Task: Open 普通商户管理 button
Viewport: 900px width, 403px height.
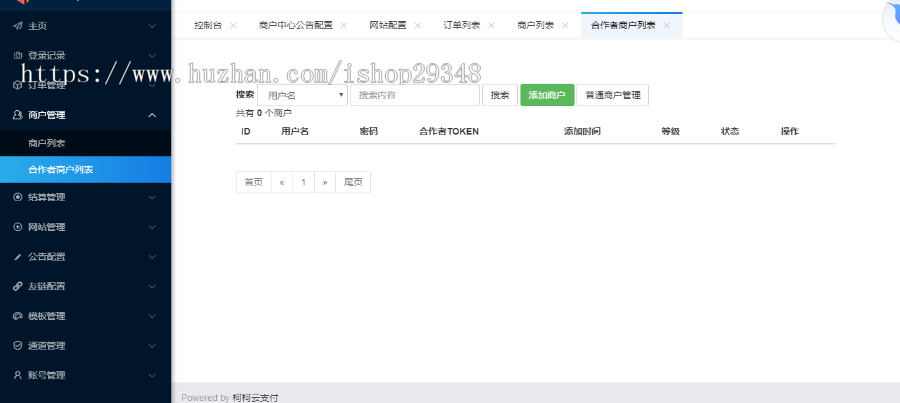Action: pos(612,95)
